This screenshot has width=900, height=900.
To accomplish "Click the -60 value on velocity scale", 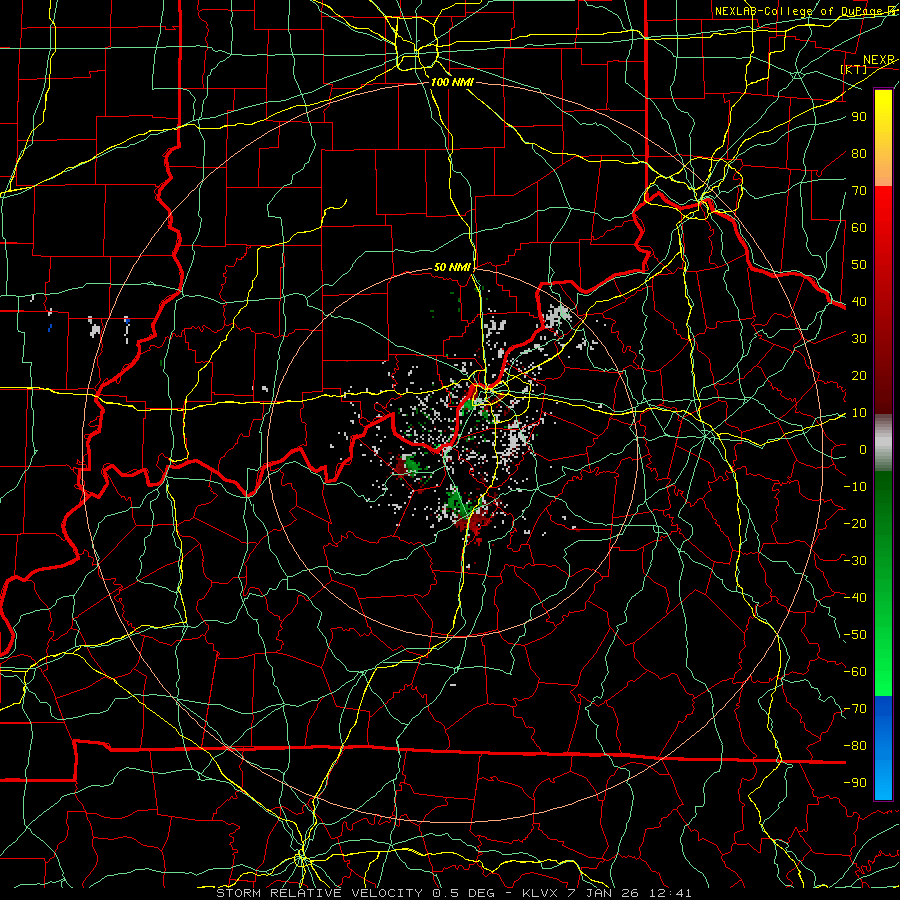I will click(855, 672).
